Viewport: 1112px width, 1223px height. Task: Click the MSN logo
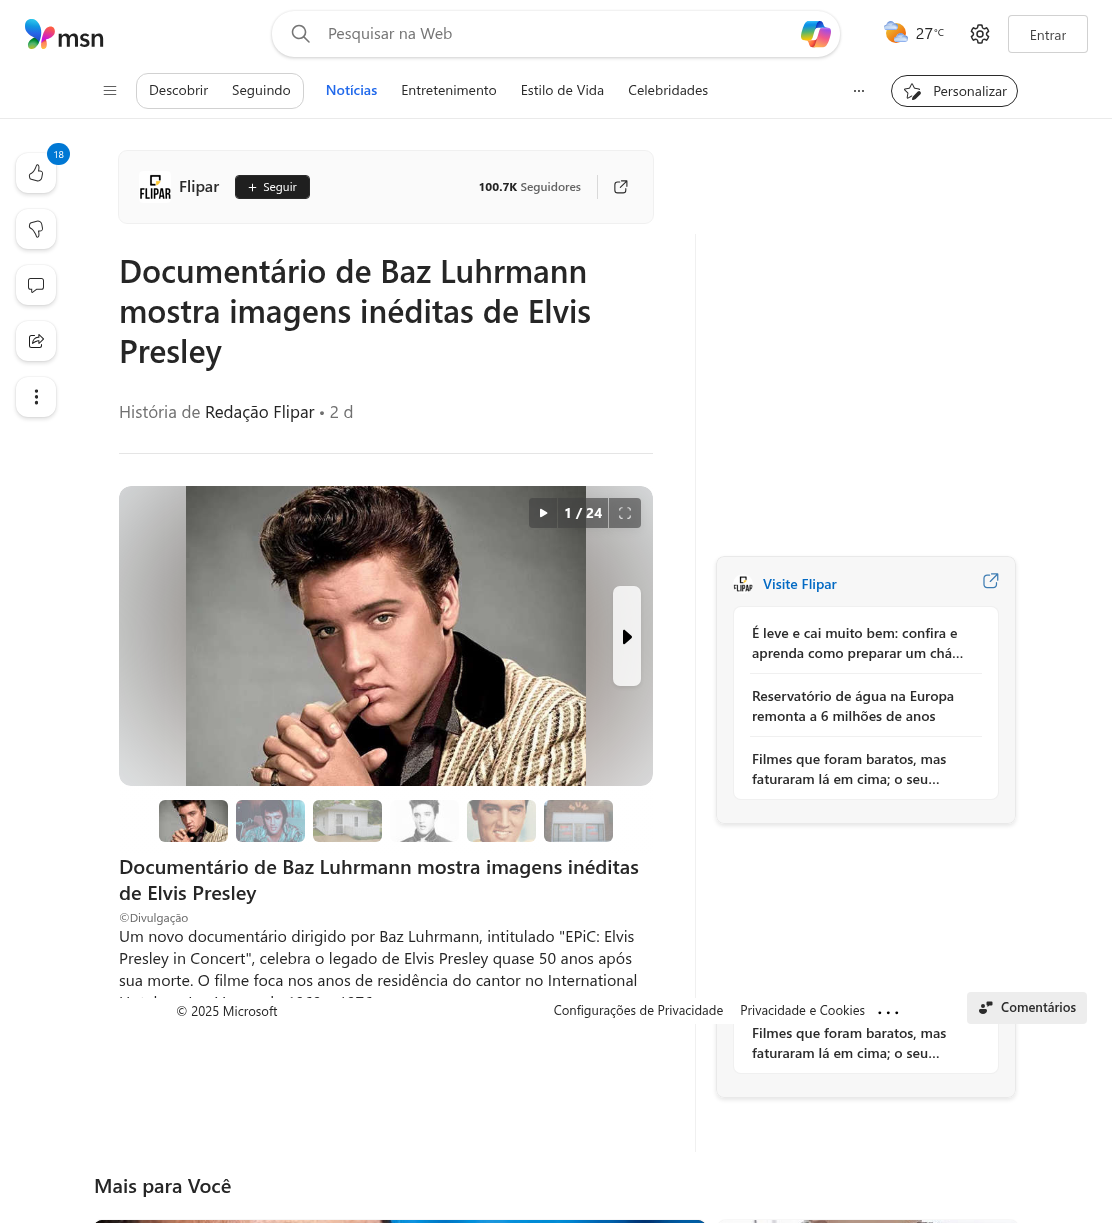coord(64,35)
